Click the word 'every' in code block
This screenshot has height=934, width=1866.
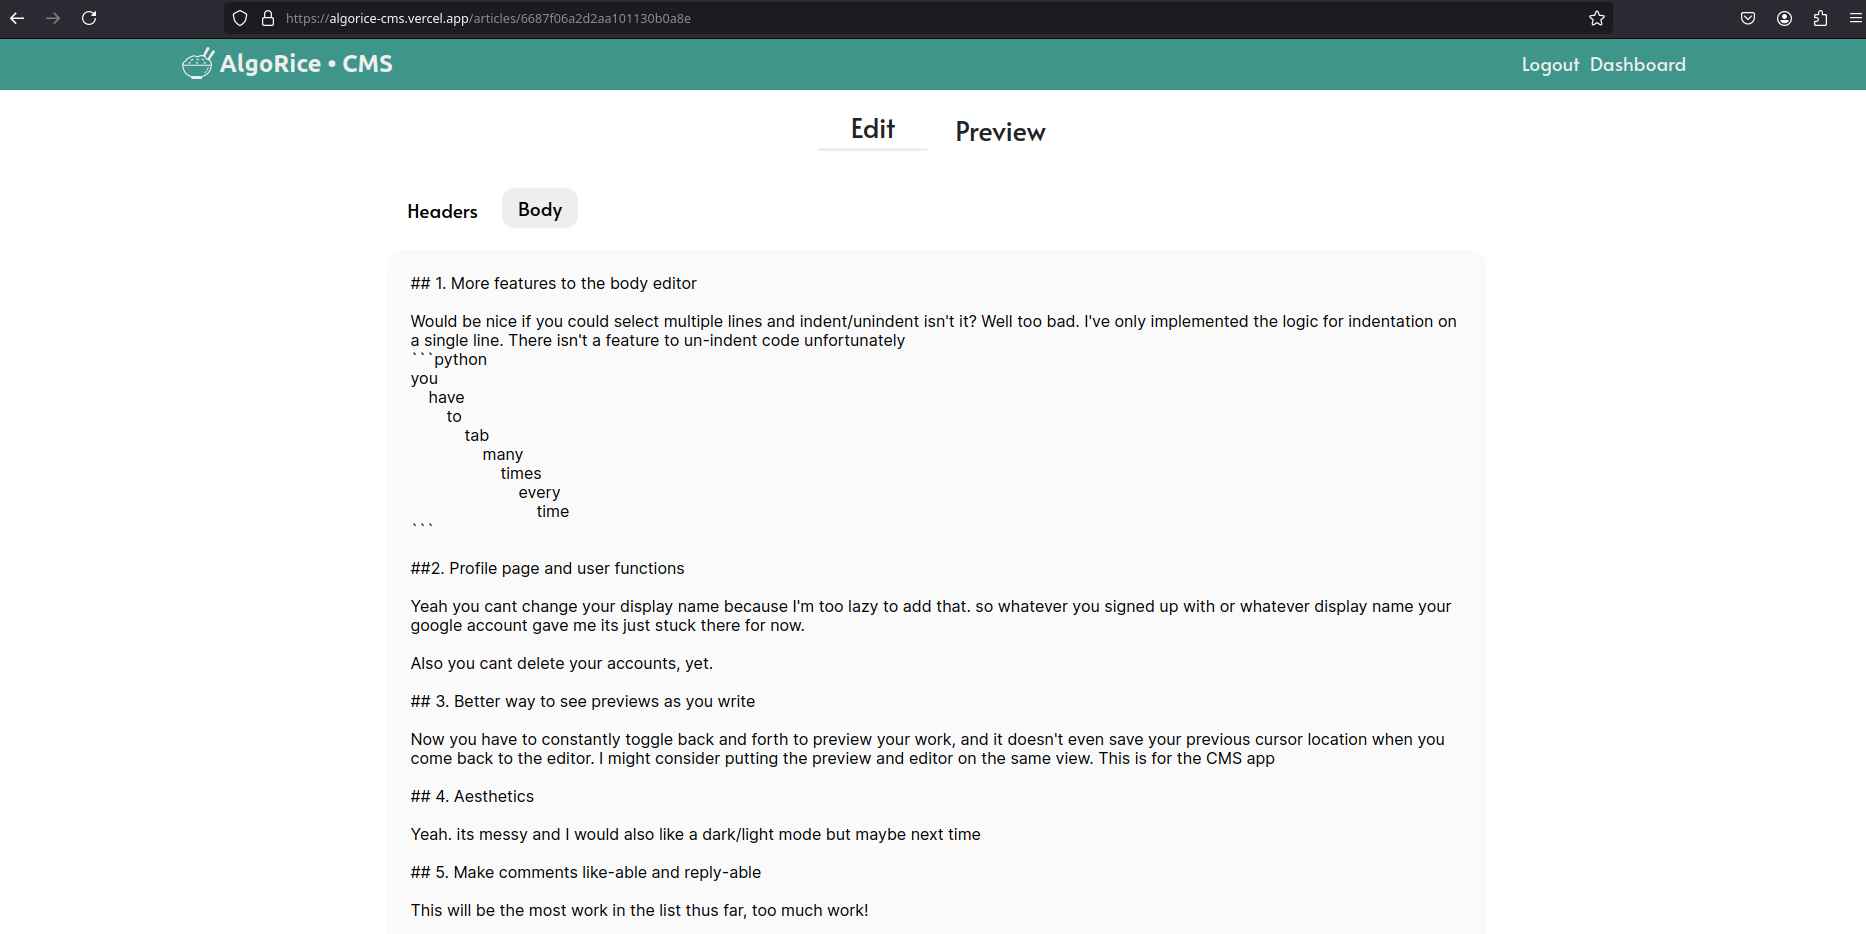pyautogui.click(x=539, y=493)
